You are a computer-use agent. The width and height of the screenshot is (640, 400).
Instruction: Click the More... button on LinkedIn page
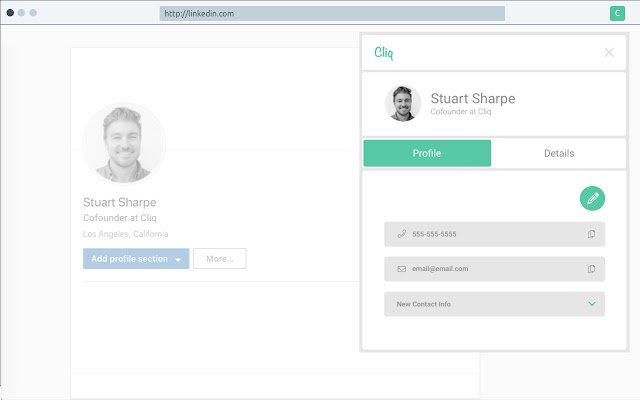pyautogui.click(x=220, y=258)
